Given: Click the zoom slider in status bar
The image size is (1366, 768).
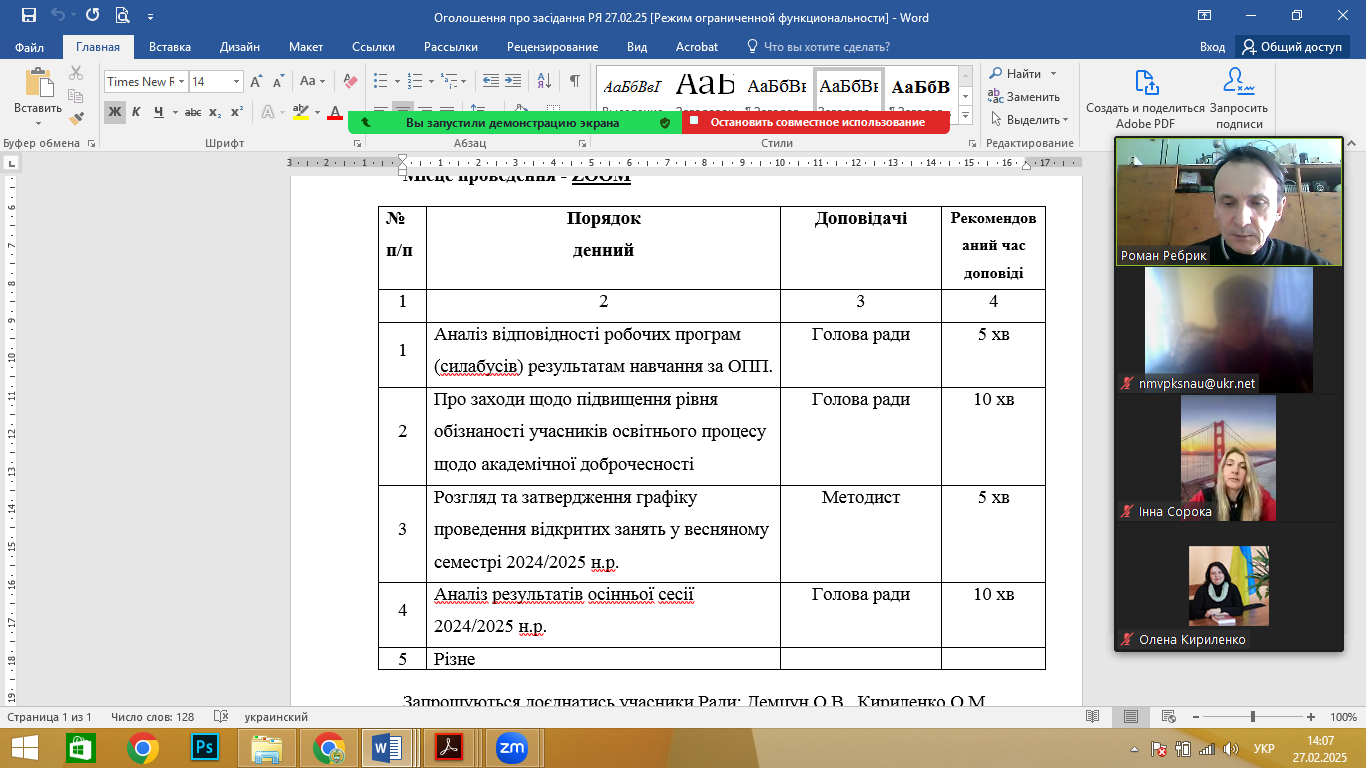Looking at the screenshot, I should 1252,717.
